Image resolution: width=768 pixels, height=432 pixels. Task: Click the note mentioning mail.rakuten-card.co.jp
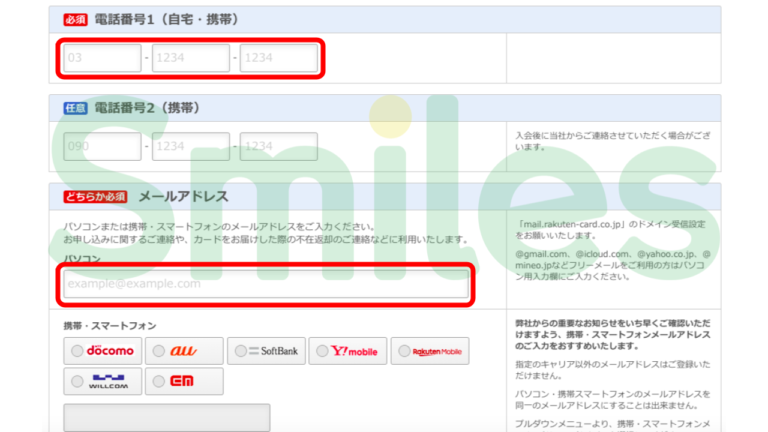[610, 230]
